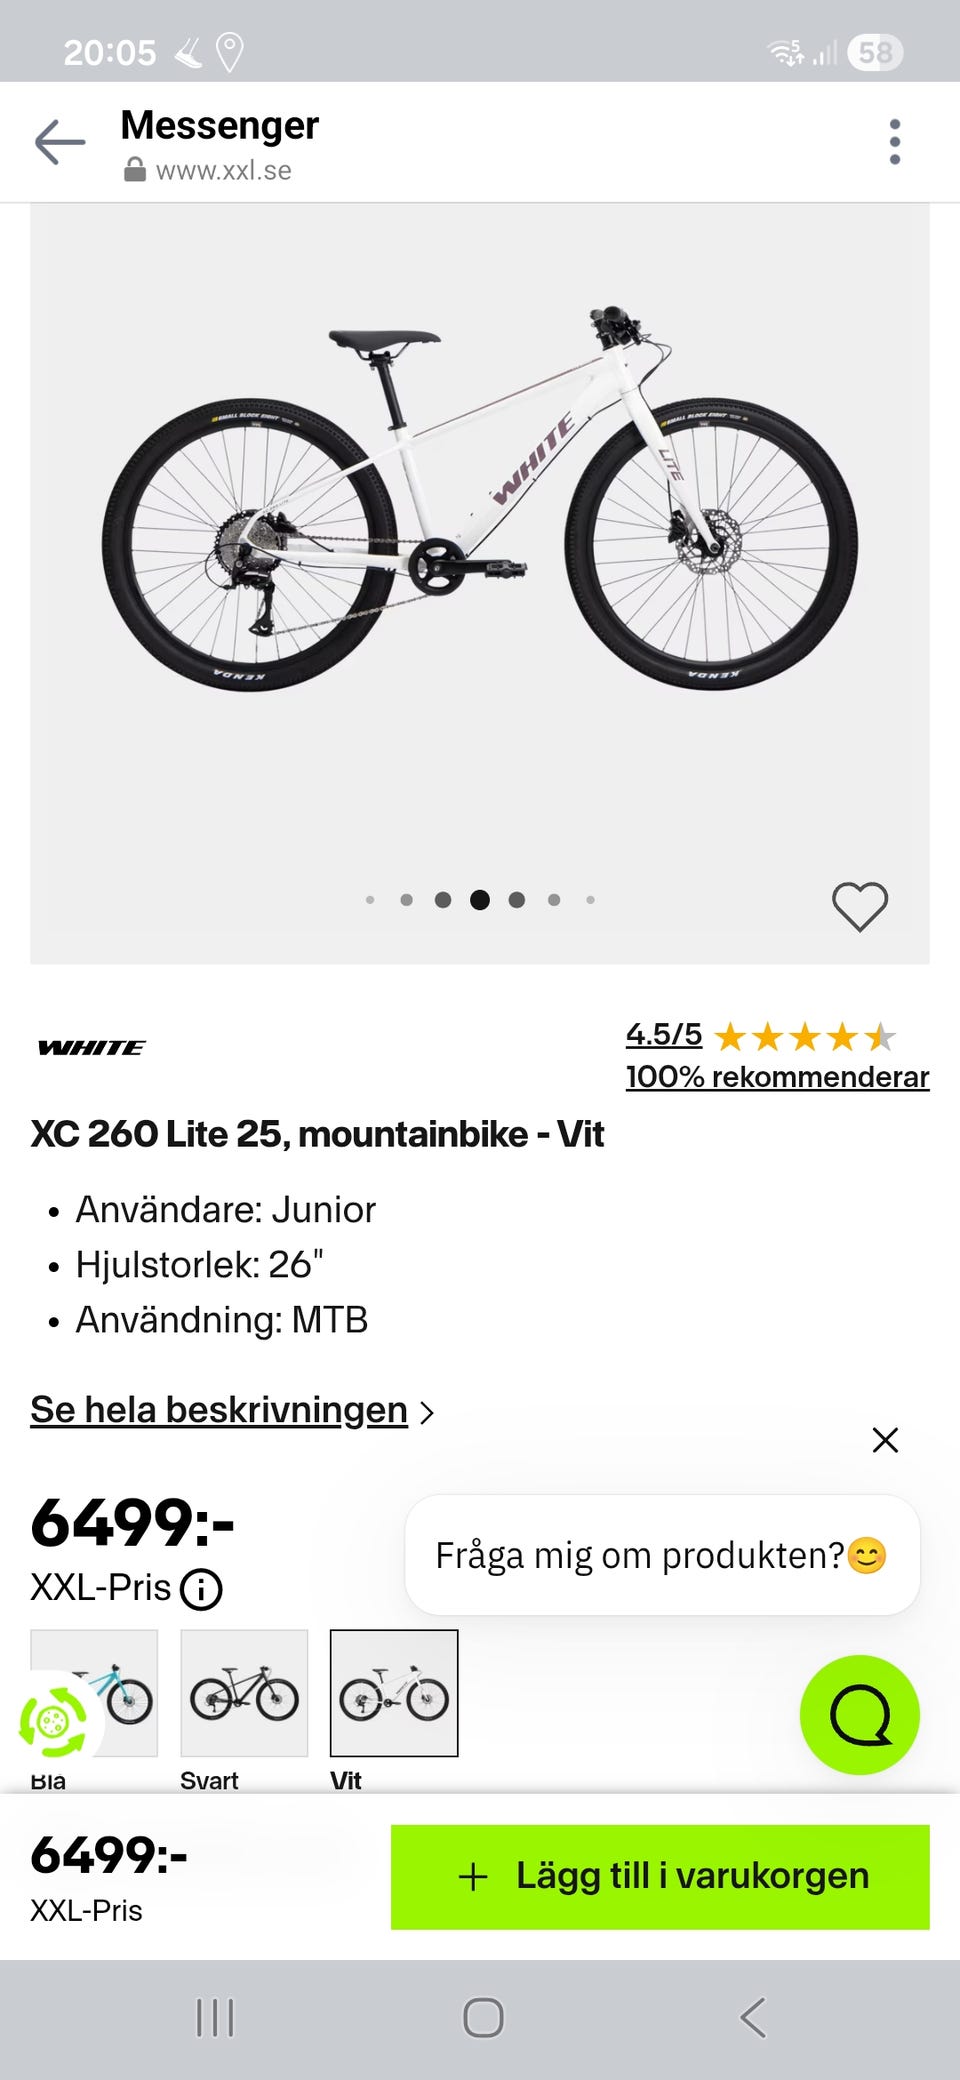Open the three-dot browser menu
Image resolution: width=960 pixels, height=2080 pixels.
[894, 142]
